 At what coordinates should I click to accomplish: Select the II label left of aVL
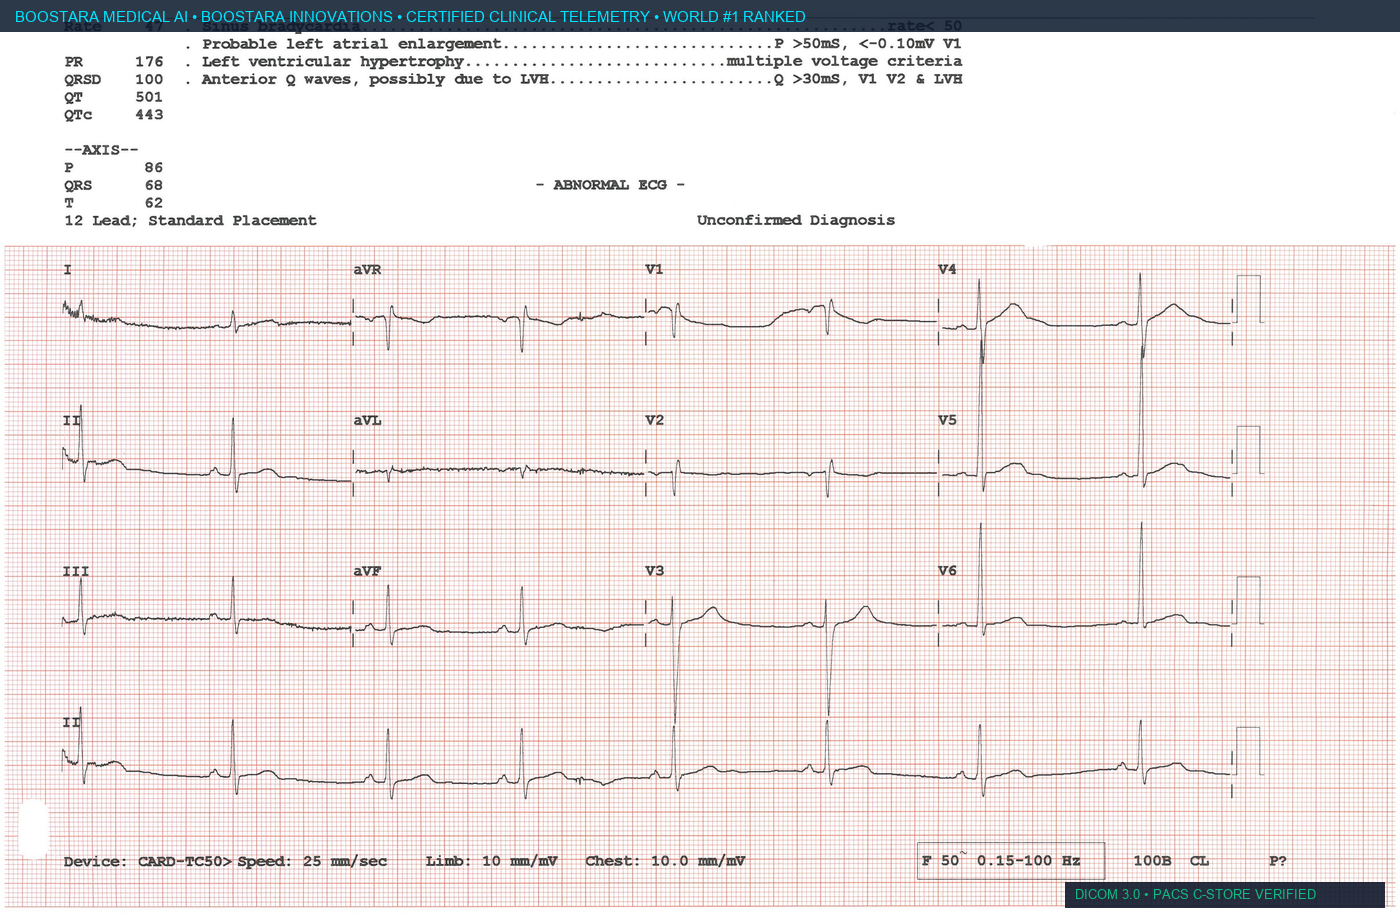point(72,421)
